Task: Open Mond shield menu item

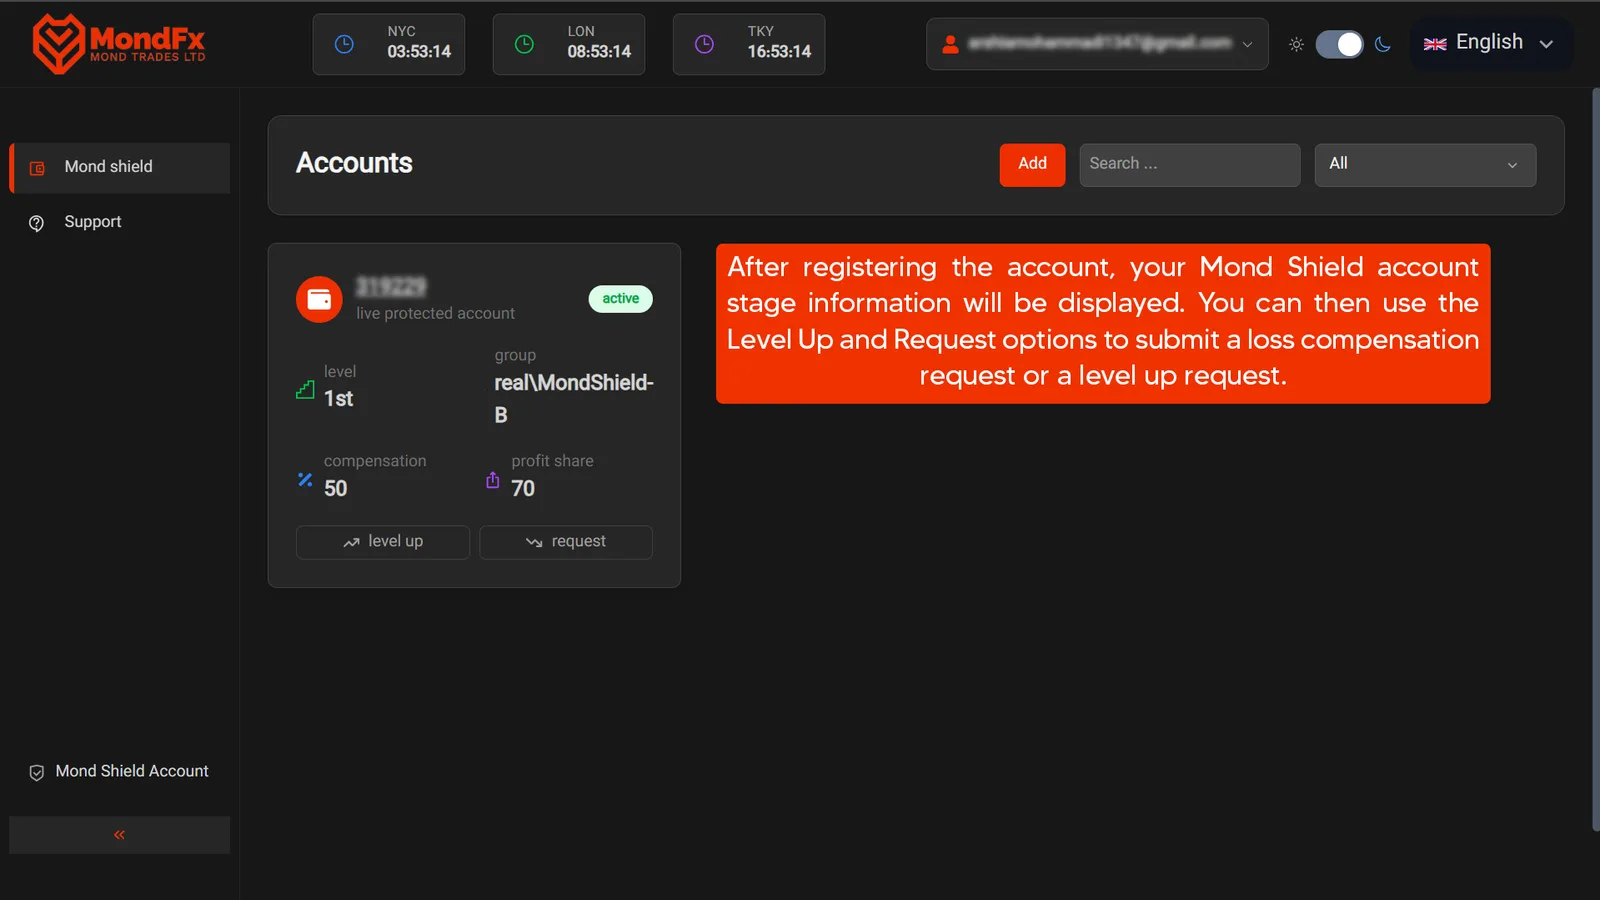Action: tap(120, 168)
